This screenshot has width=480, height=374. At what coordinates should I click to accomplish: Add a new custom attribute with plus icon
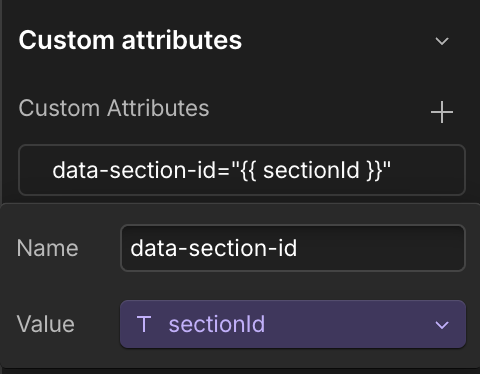[x=442, y=112]
